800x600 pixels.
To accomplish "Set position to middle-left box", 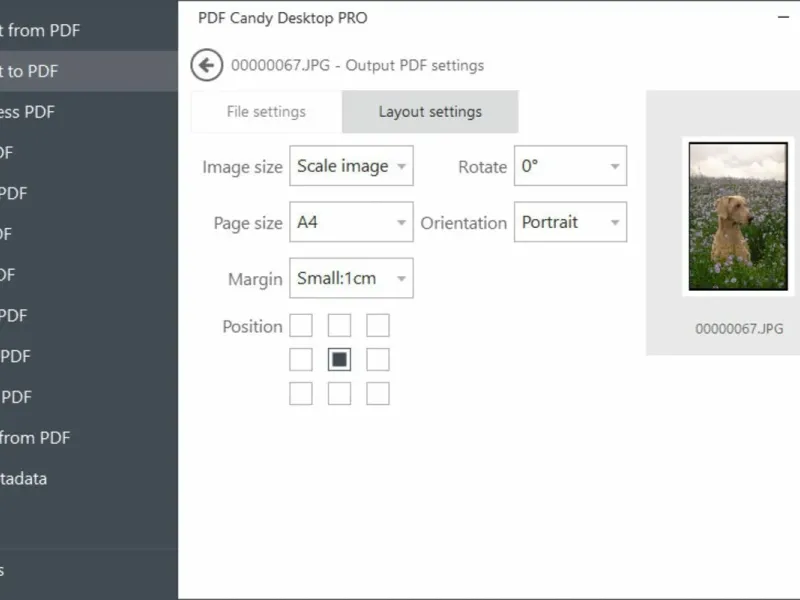I will (301, 360).
